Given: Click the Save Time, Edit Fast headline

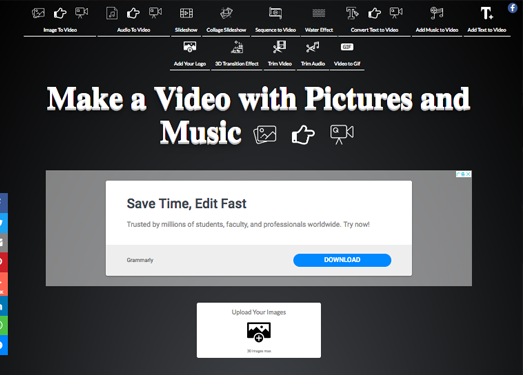Looking at the screenshot, I should 186,204.
